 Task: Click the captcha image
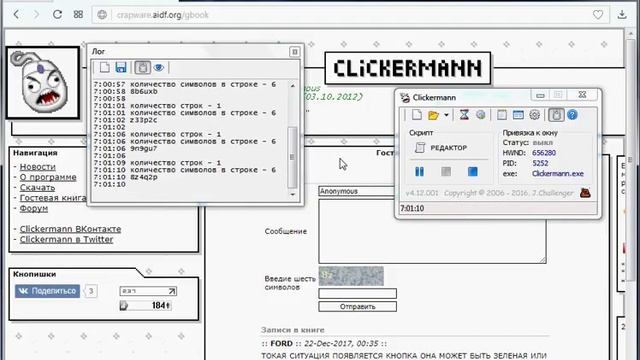[x=351, y=276]
